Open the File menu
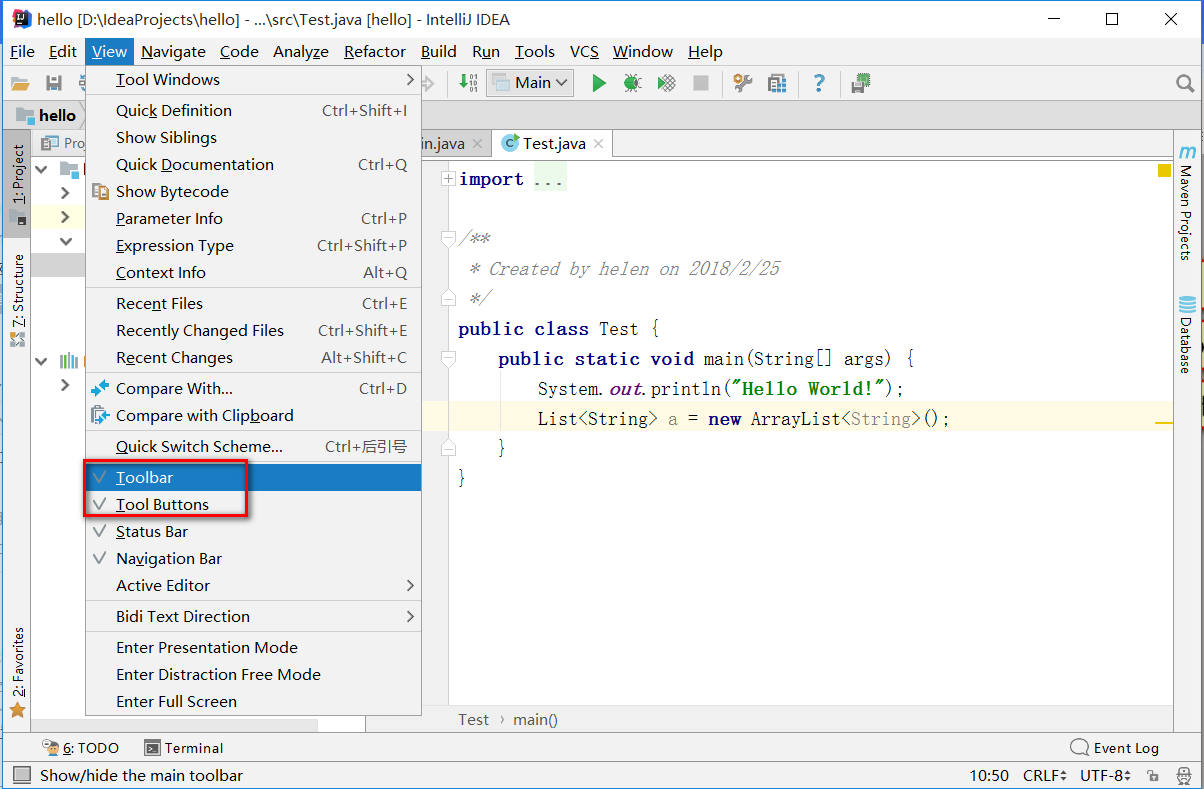The width and height of the screenshot is (1204, 789). 22,51
